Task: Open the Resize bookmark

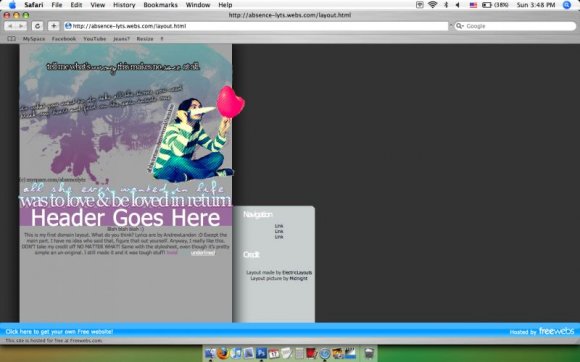Action: pos(145,38)
